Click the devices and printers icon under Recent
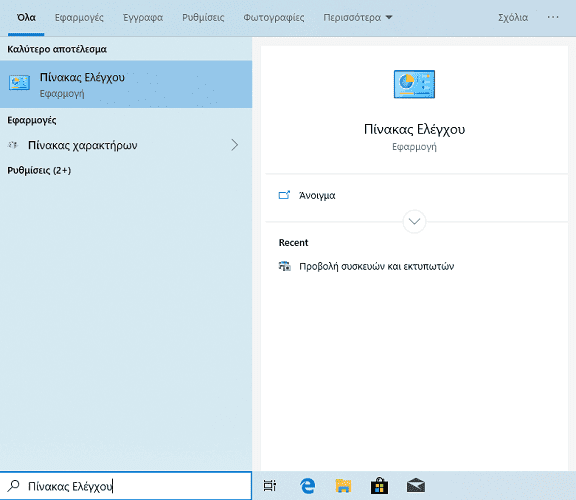This screenshot has height=500, width=576. click(284, 266)
